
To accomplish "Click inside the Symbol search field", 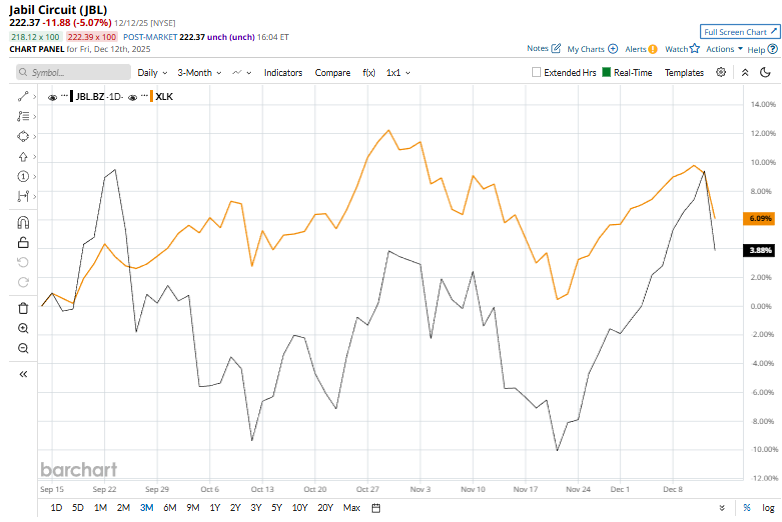I will (73, 72).
